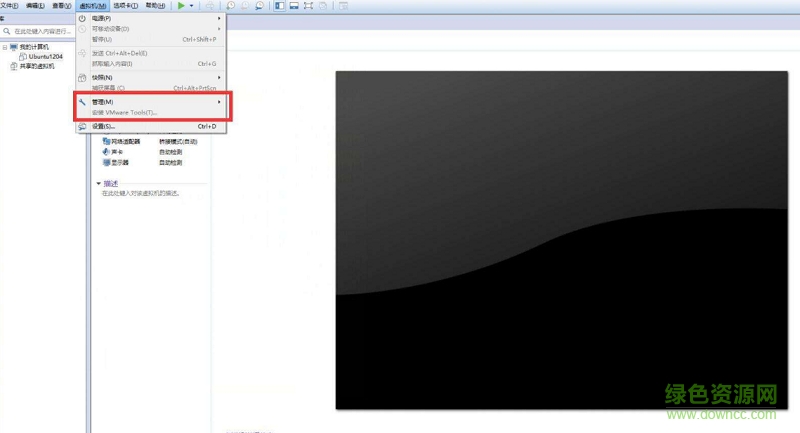Click the wrench icon next to 管理(M)
This screenshot has height=433, width=800.
pyautogui.click(x=83, y=102)
